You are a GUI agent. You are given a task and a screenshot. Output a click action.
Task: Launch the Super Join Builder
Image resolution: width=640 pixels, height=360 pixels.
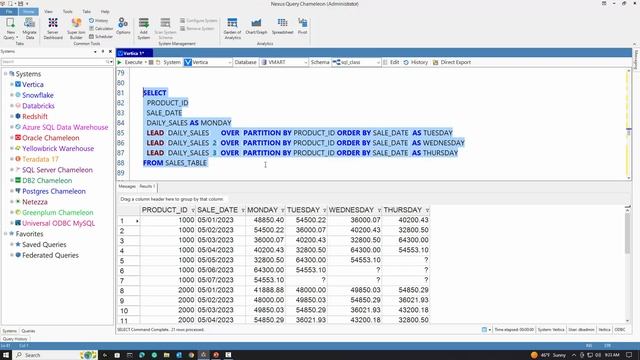pyautogui.click(x=76, y=28)
